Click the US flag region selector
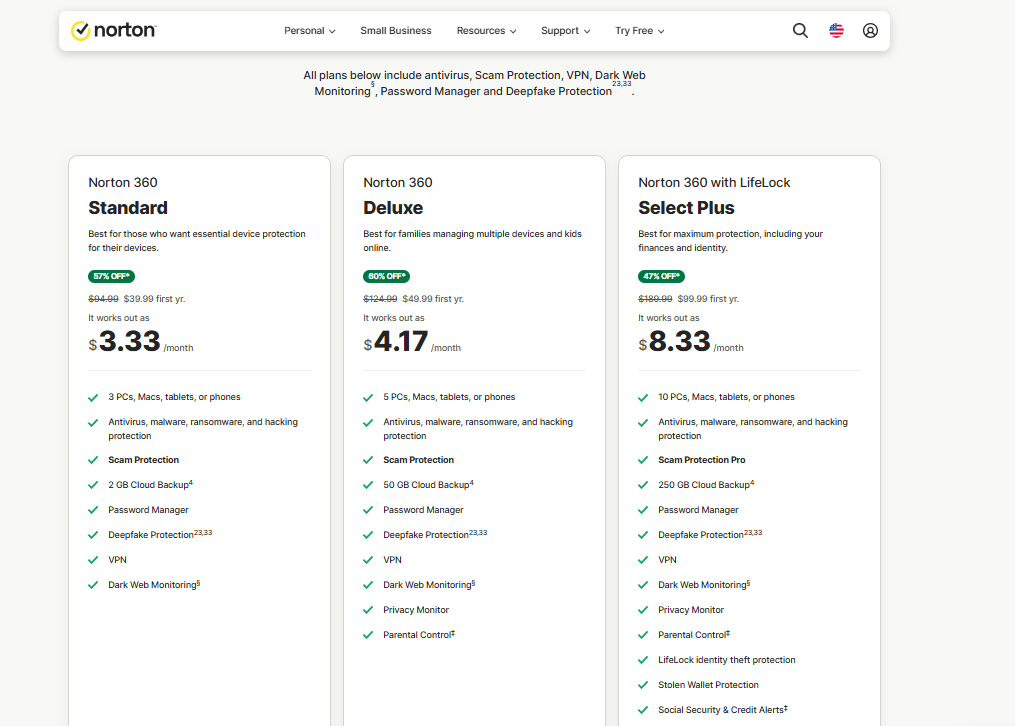Screen dimensions: 1015x726 pyautogui.click(x=836, y=30)
